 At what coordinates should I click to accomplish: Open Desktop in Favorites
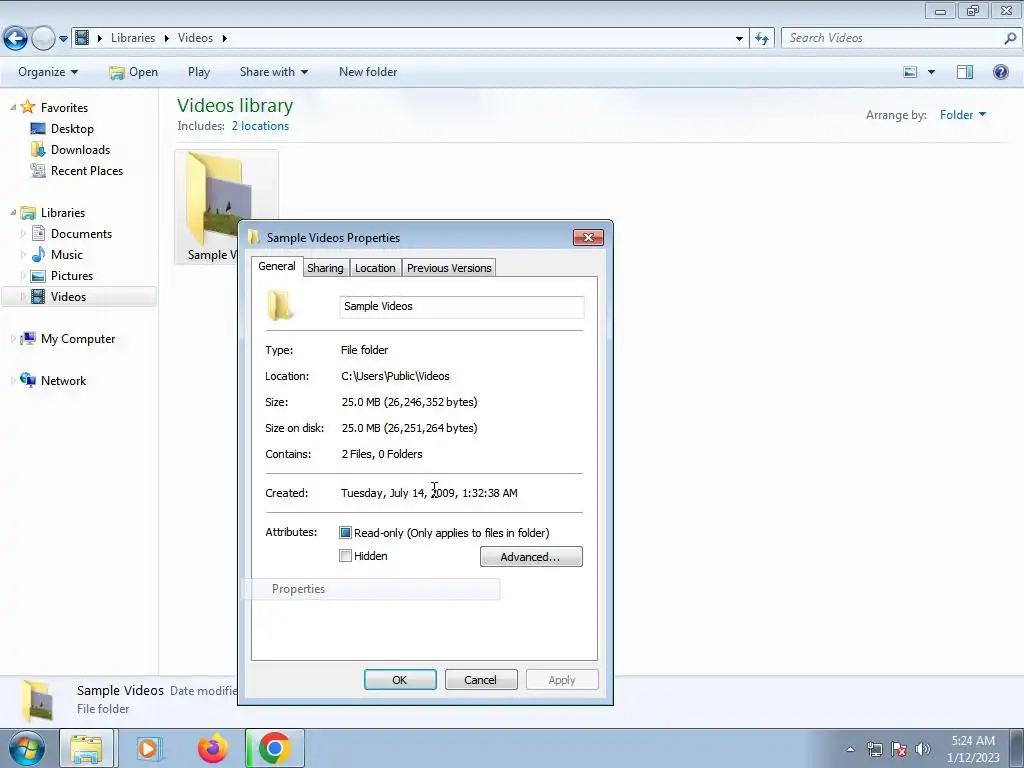[x=72, y=129]
